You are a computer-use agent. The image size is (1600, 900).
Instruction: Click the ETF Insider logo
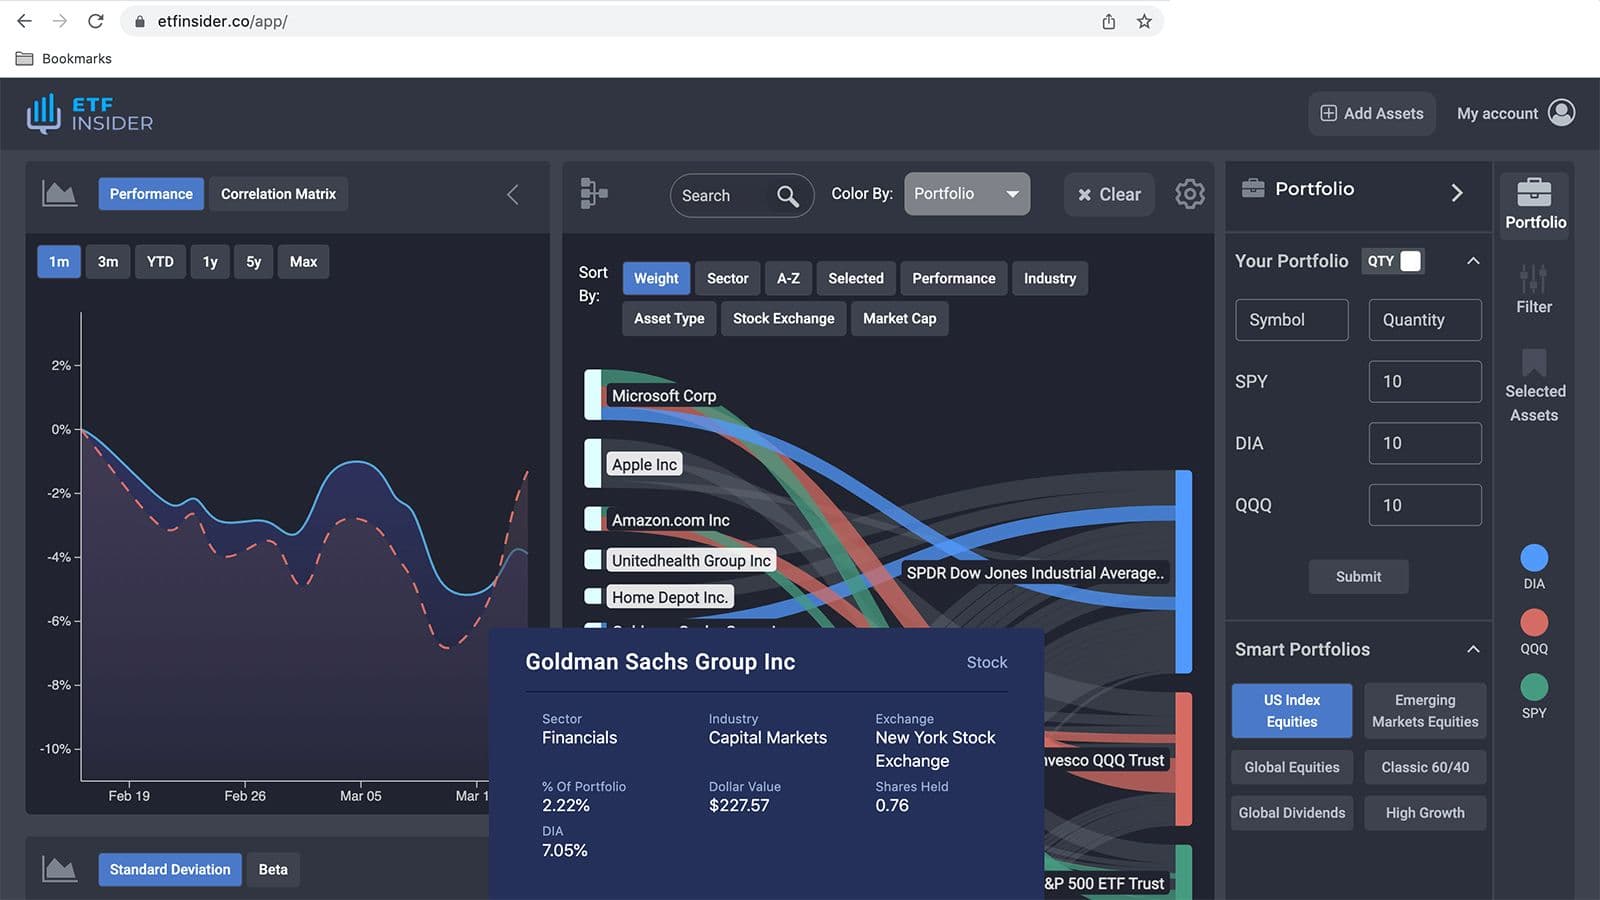[90, 114]
